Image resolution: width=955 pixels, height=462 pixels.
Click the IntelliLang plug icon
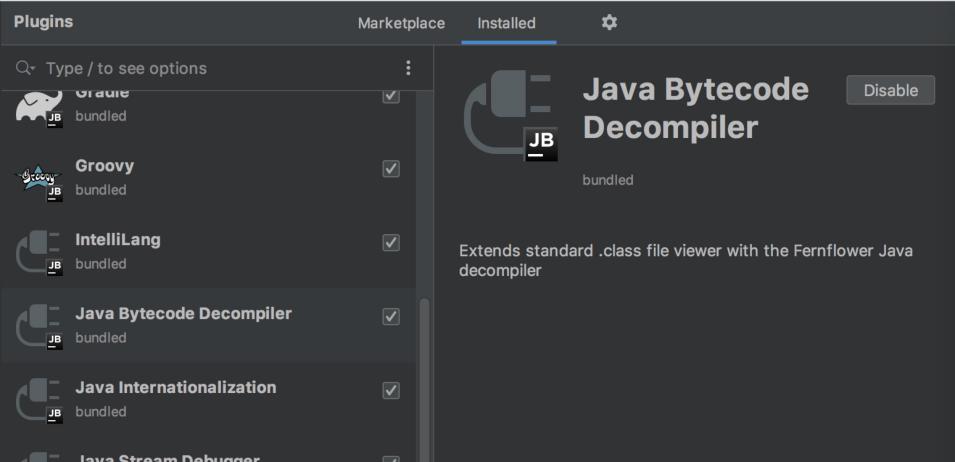pyautogui.click(x=38, y=252)
